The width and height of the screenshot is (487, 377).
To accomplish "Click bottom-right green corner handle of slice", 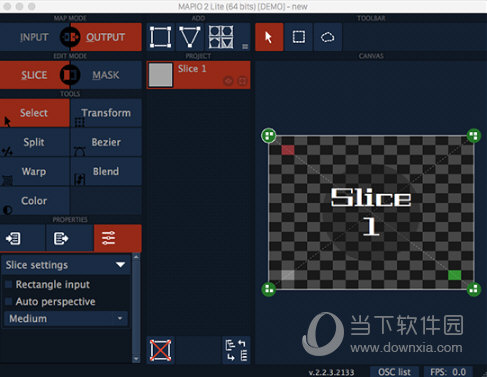I will pos(473,289).
